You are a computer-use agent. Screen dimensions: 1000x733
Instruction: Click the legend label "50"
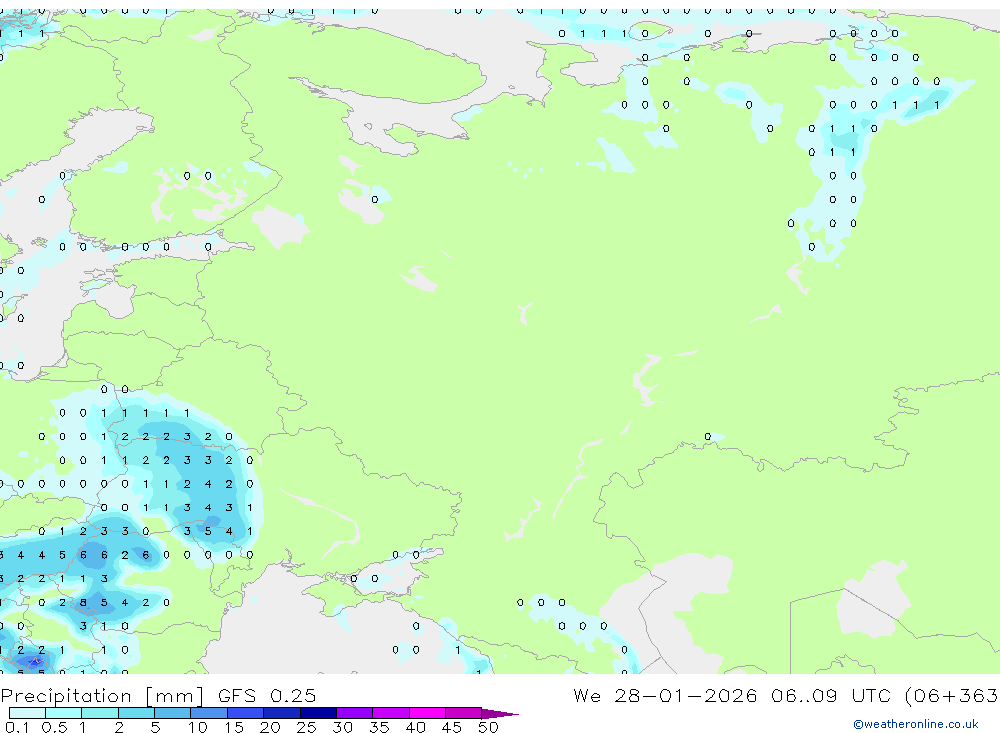pos(488,727)
